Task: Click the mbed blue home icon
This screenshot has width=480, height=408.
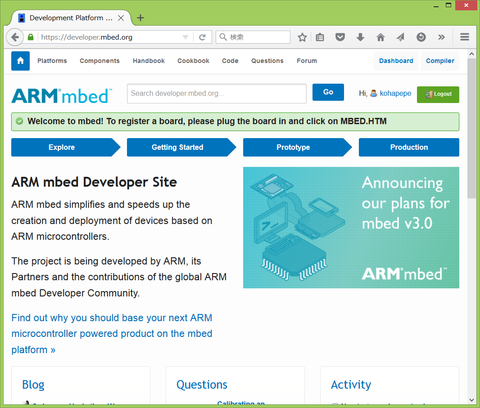Action: (20, 61)
